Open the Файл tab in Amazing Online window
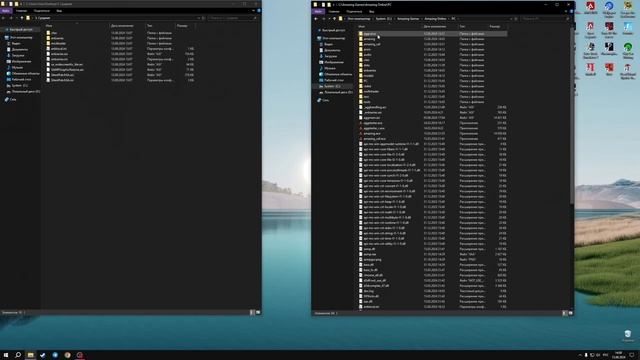The height and width of the screenshot is (360, 640). [x=318, y=11]
